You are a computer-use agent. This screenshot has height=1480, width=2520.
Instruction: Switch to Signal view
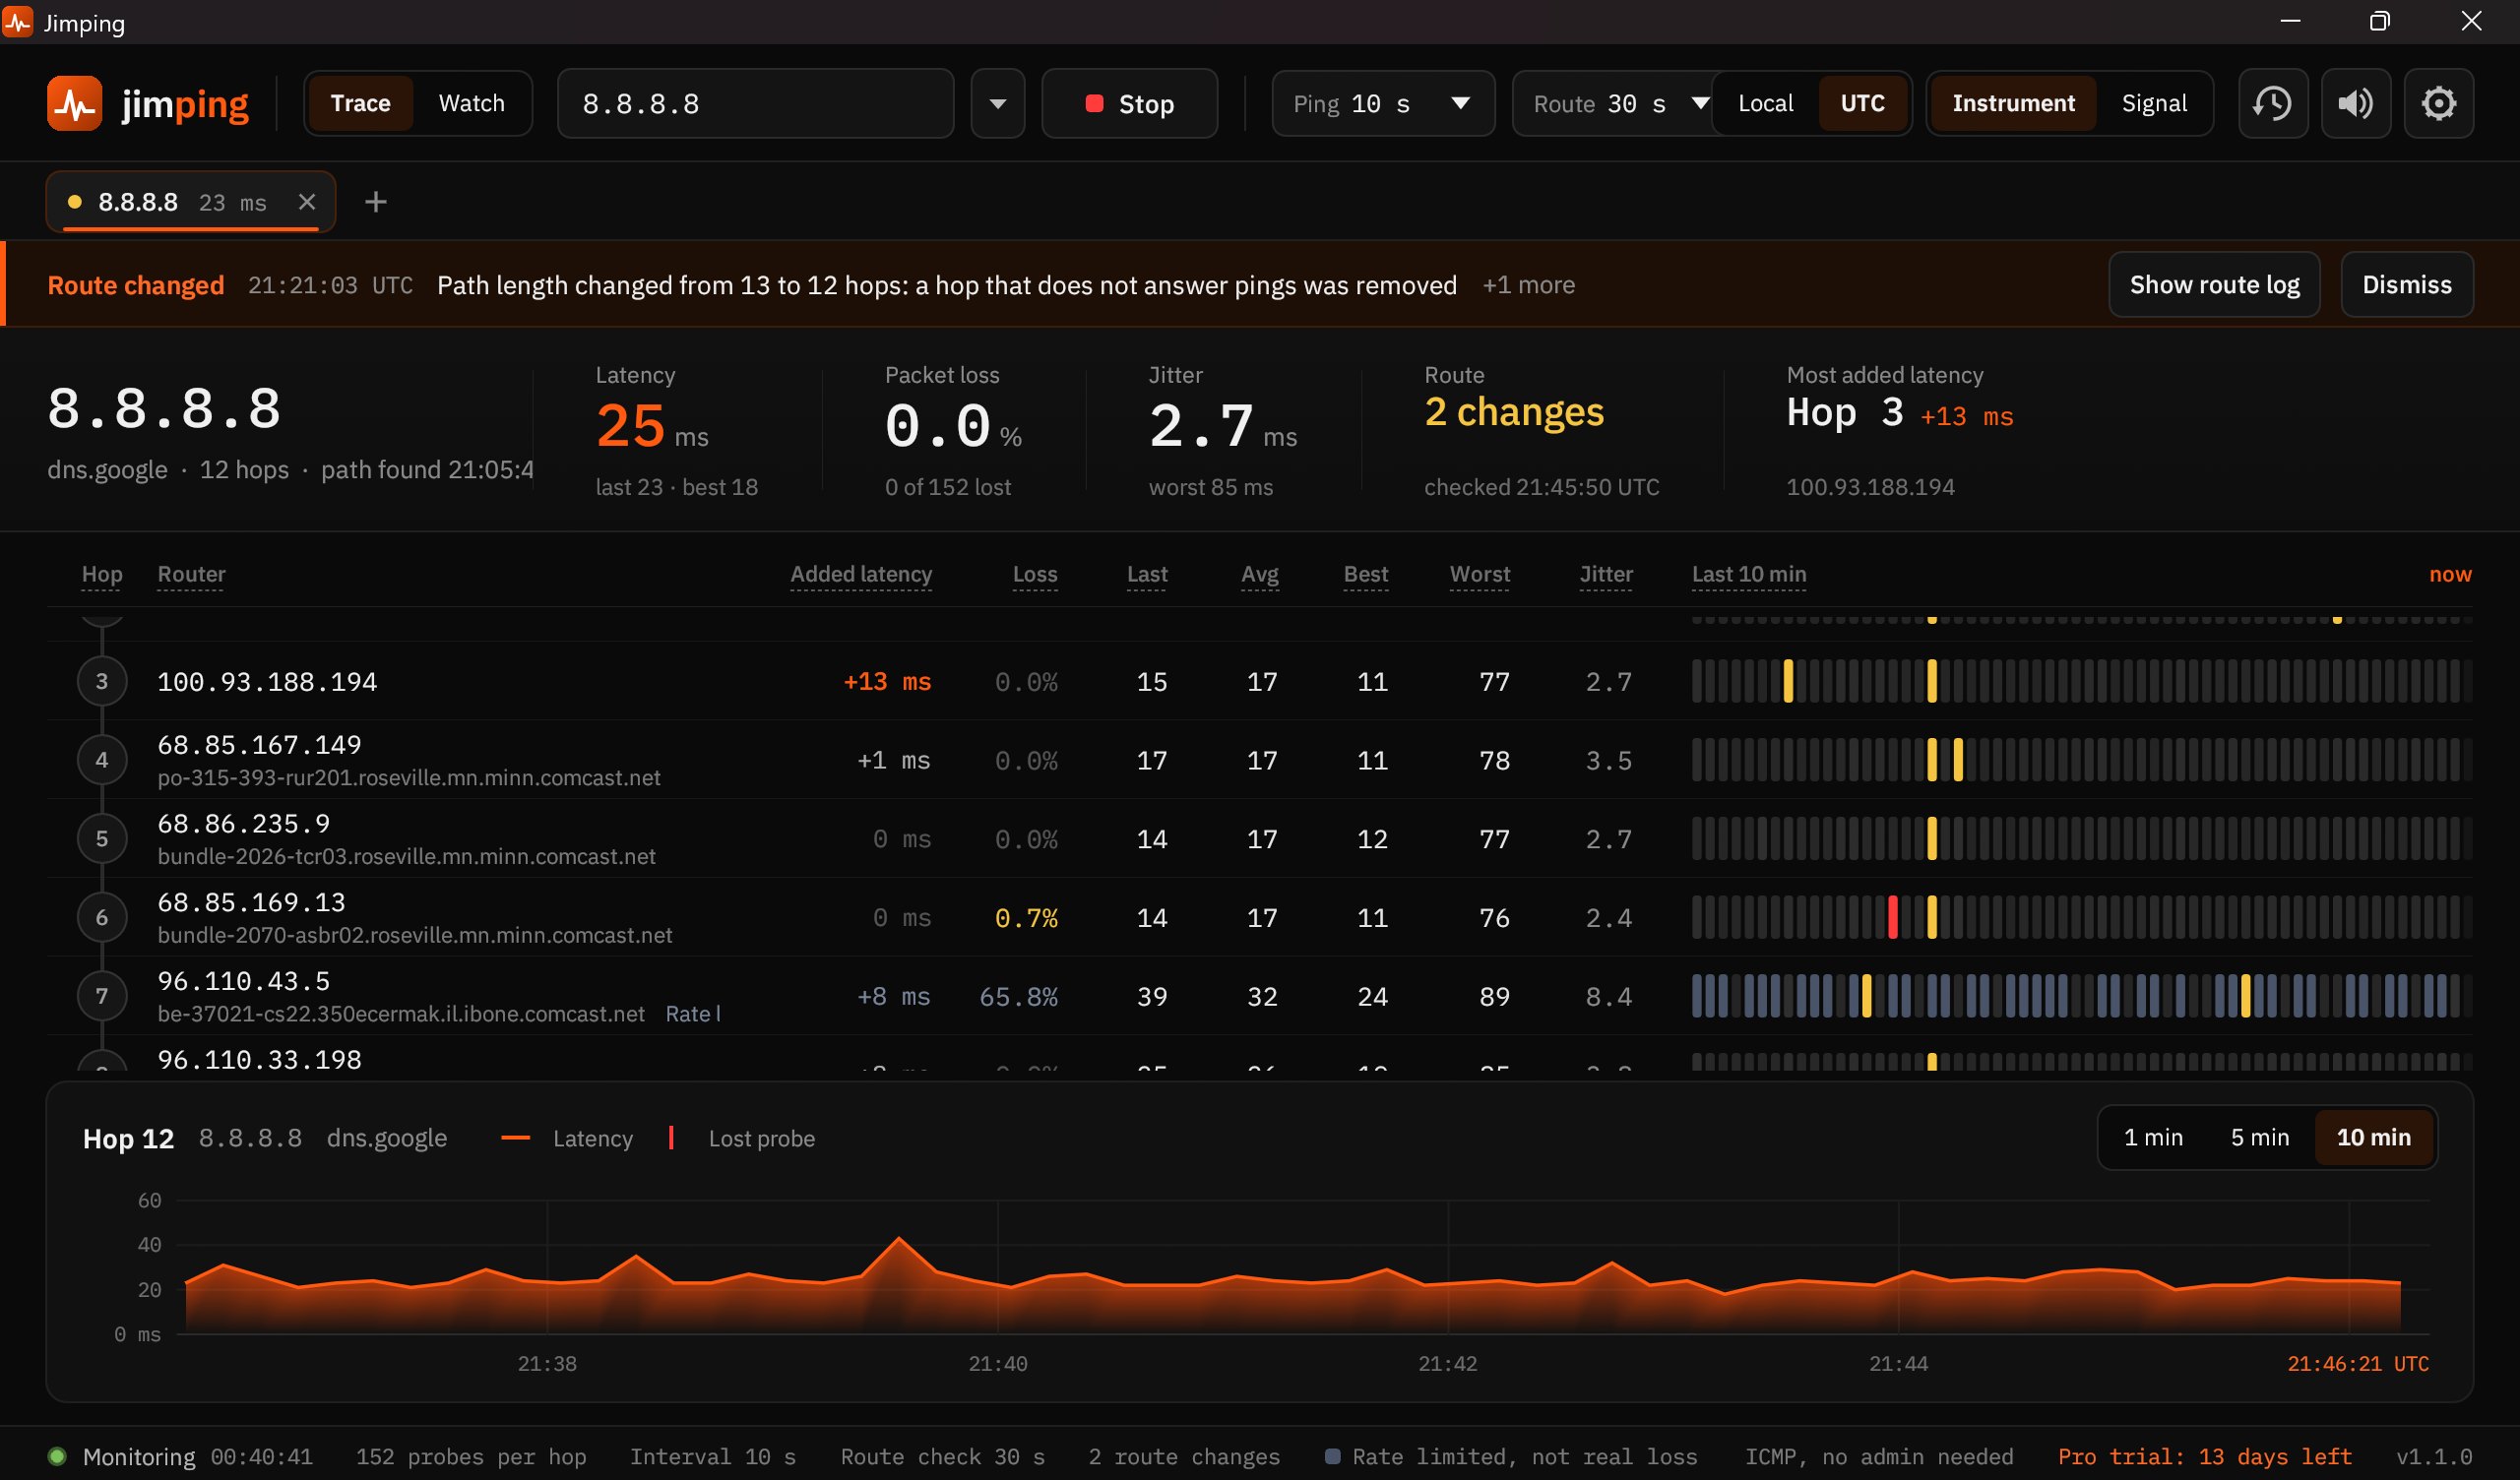[x=2154, y=103]
